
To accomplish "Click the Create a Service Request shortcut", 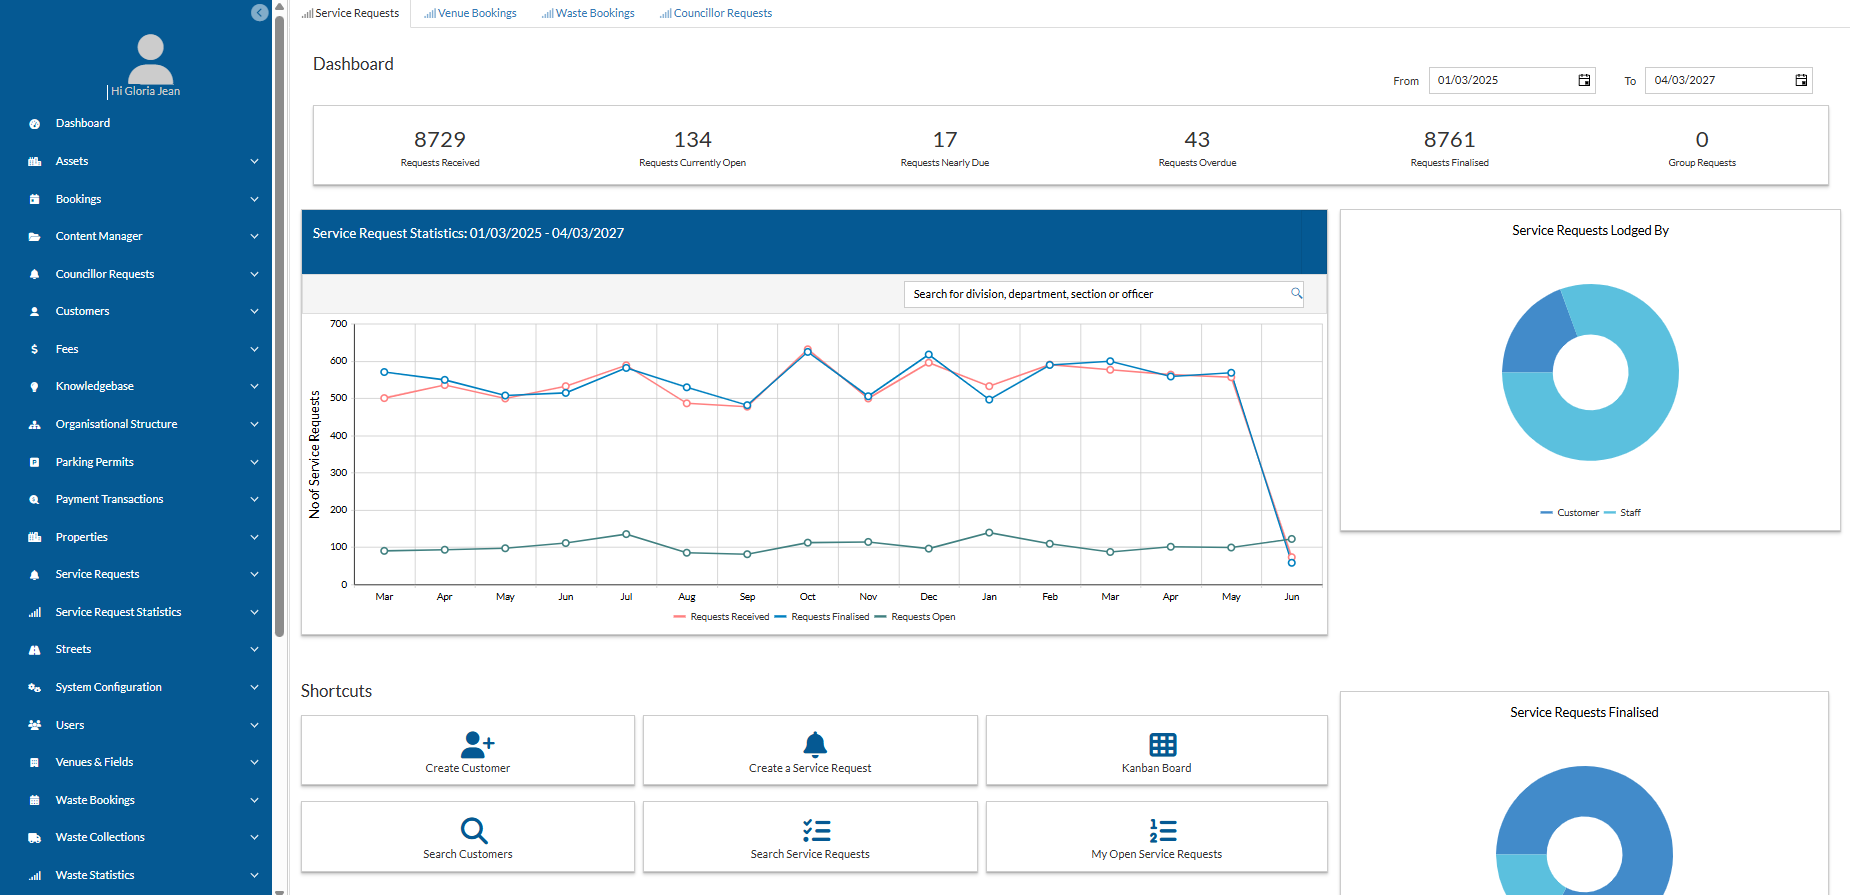I will coord(810,750).
